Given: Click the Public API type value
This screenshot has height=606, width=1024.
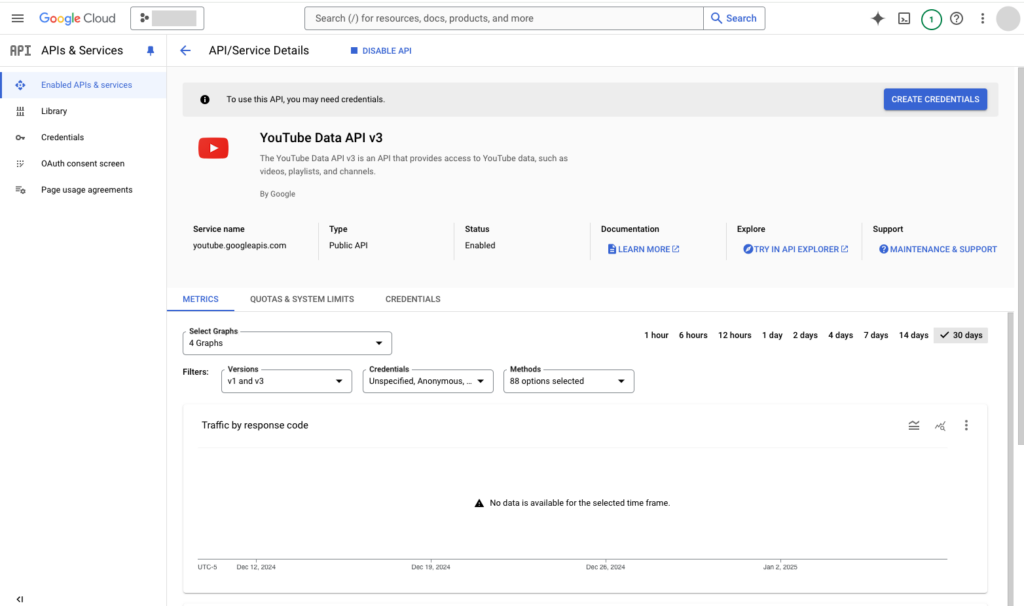Looking at the screenshot, I should coord(348,246).
